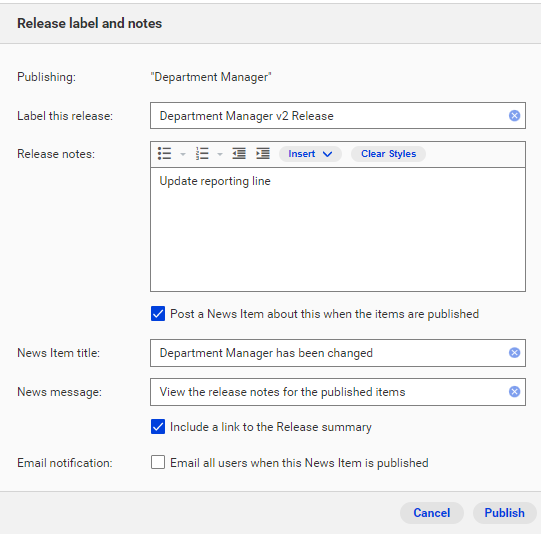Click the Clear Styles button
Screen dimensions: 544x540
(x=388, y=154)
